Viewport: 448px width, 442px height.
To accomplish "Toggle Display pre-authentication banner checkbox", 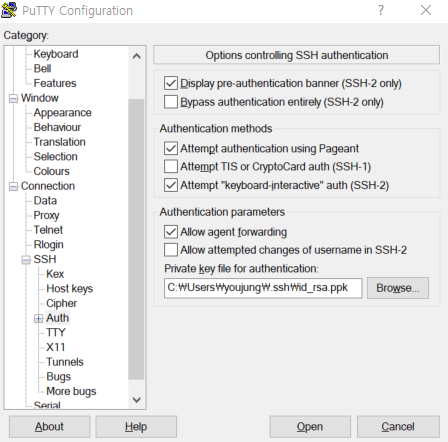I will (x=171, y=83).
